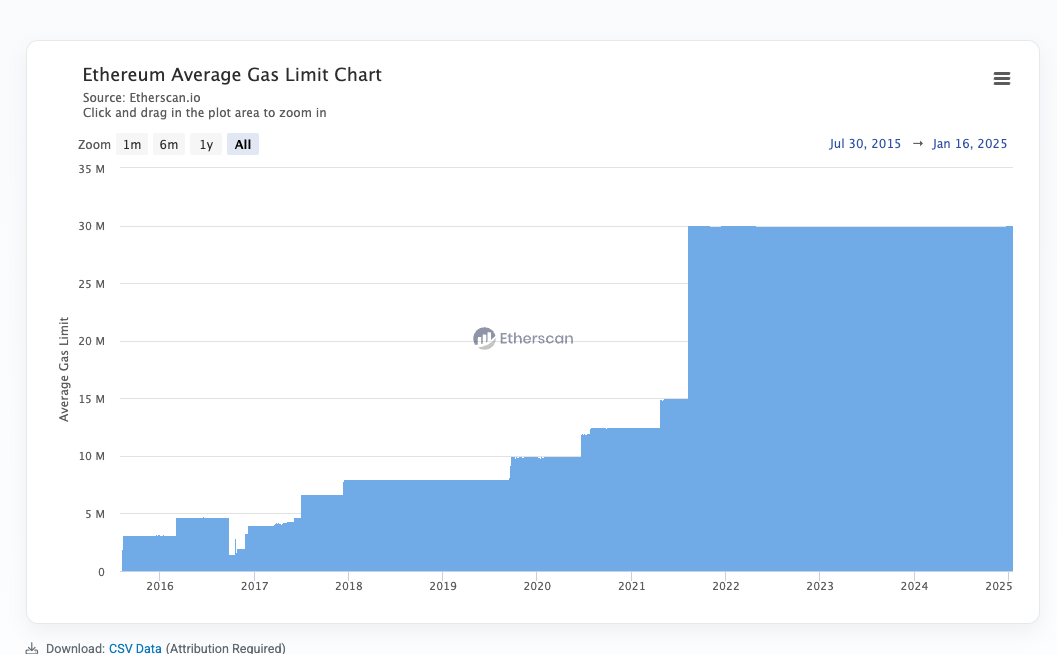Click the Zoom label before range buttons
The width and height of the screenshot is (1057, 654).
[x=94, y=145]
